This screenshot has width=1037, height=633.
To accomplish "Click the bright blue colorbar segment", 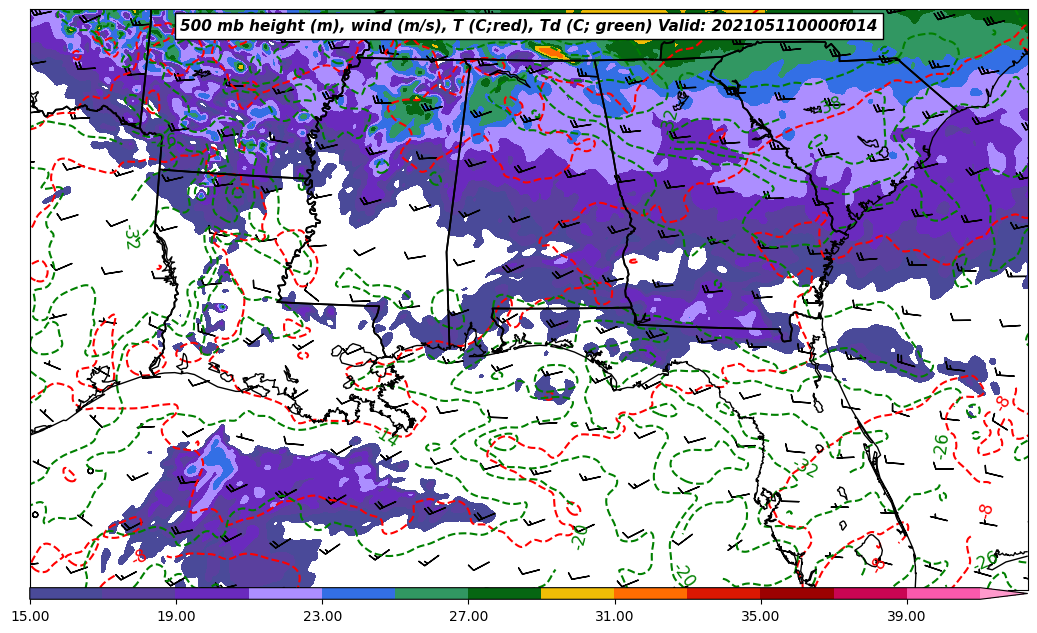I will [358, 593].
